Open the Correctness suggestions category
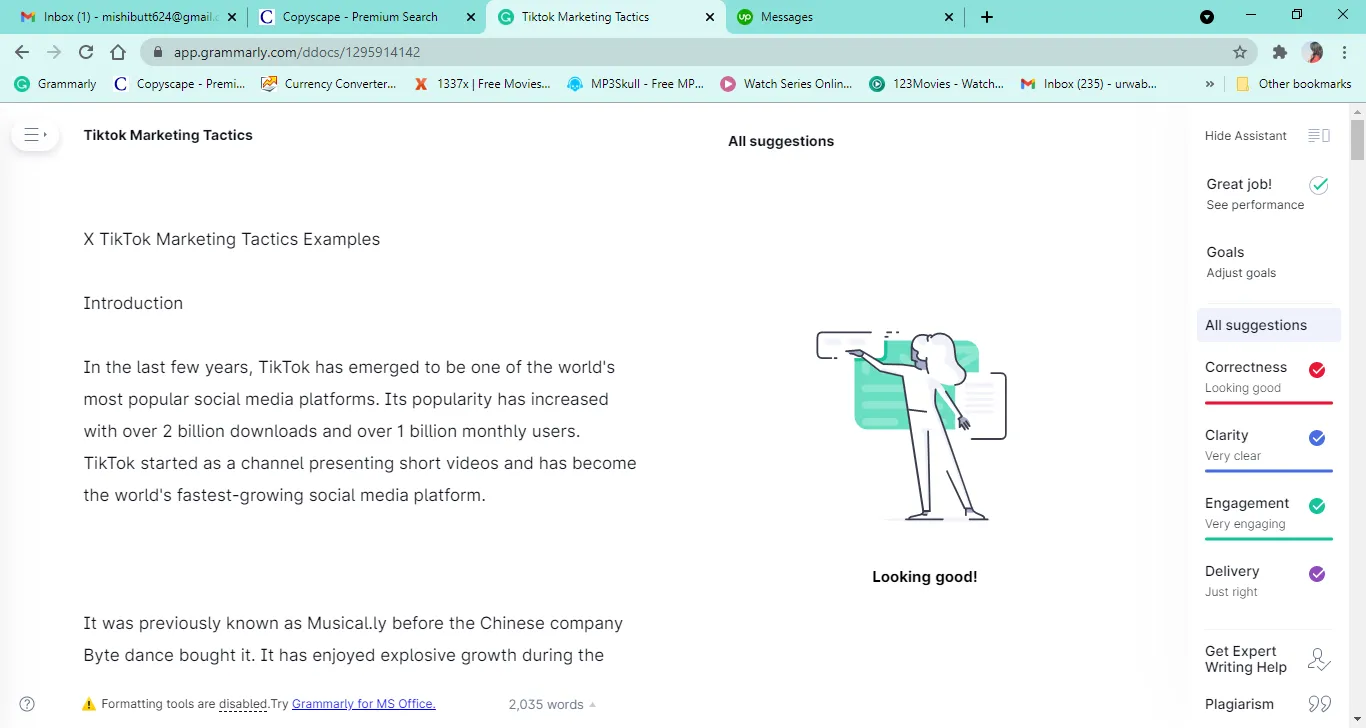 pyautogui.click(x=1268, y=378)
